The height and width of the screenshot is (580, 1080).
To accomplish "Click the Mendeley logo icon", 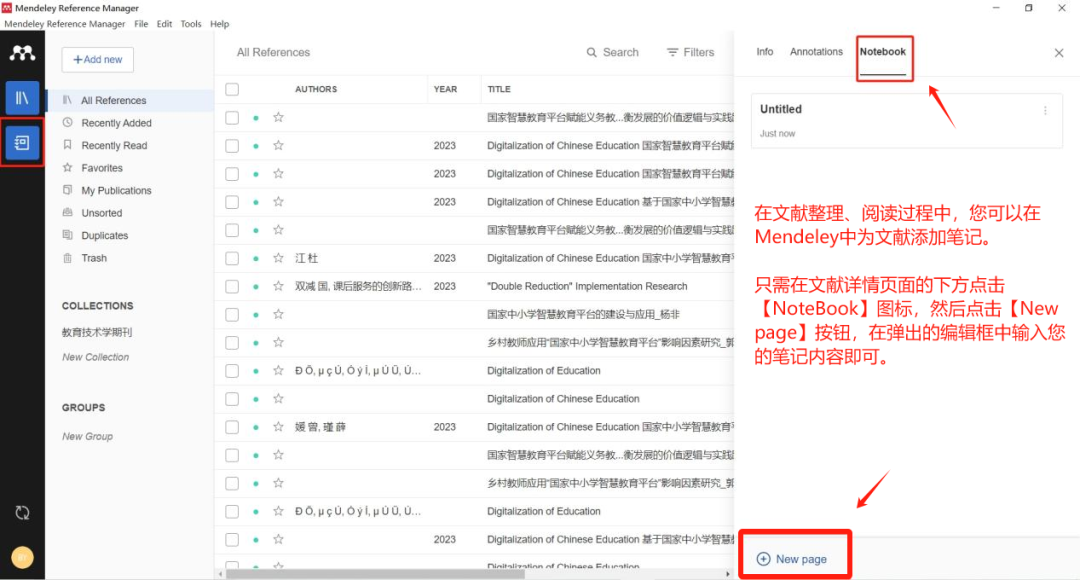I will point(22,53).
